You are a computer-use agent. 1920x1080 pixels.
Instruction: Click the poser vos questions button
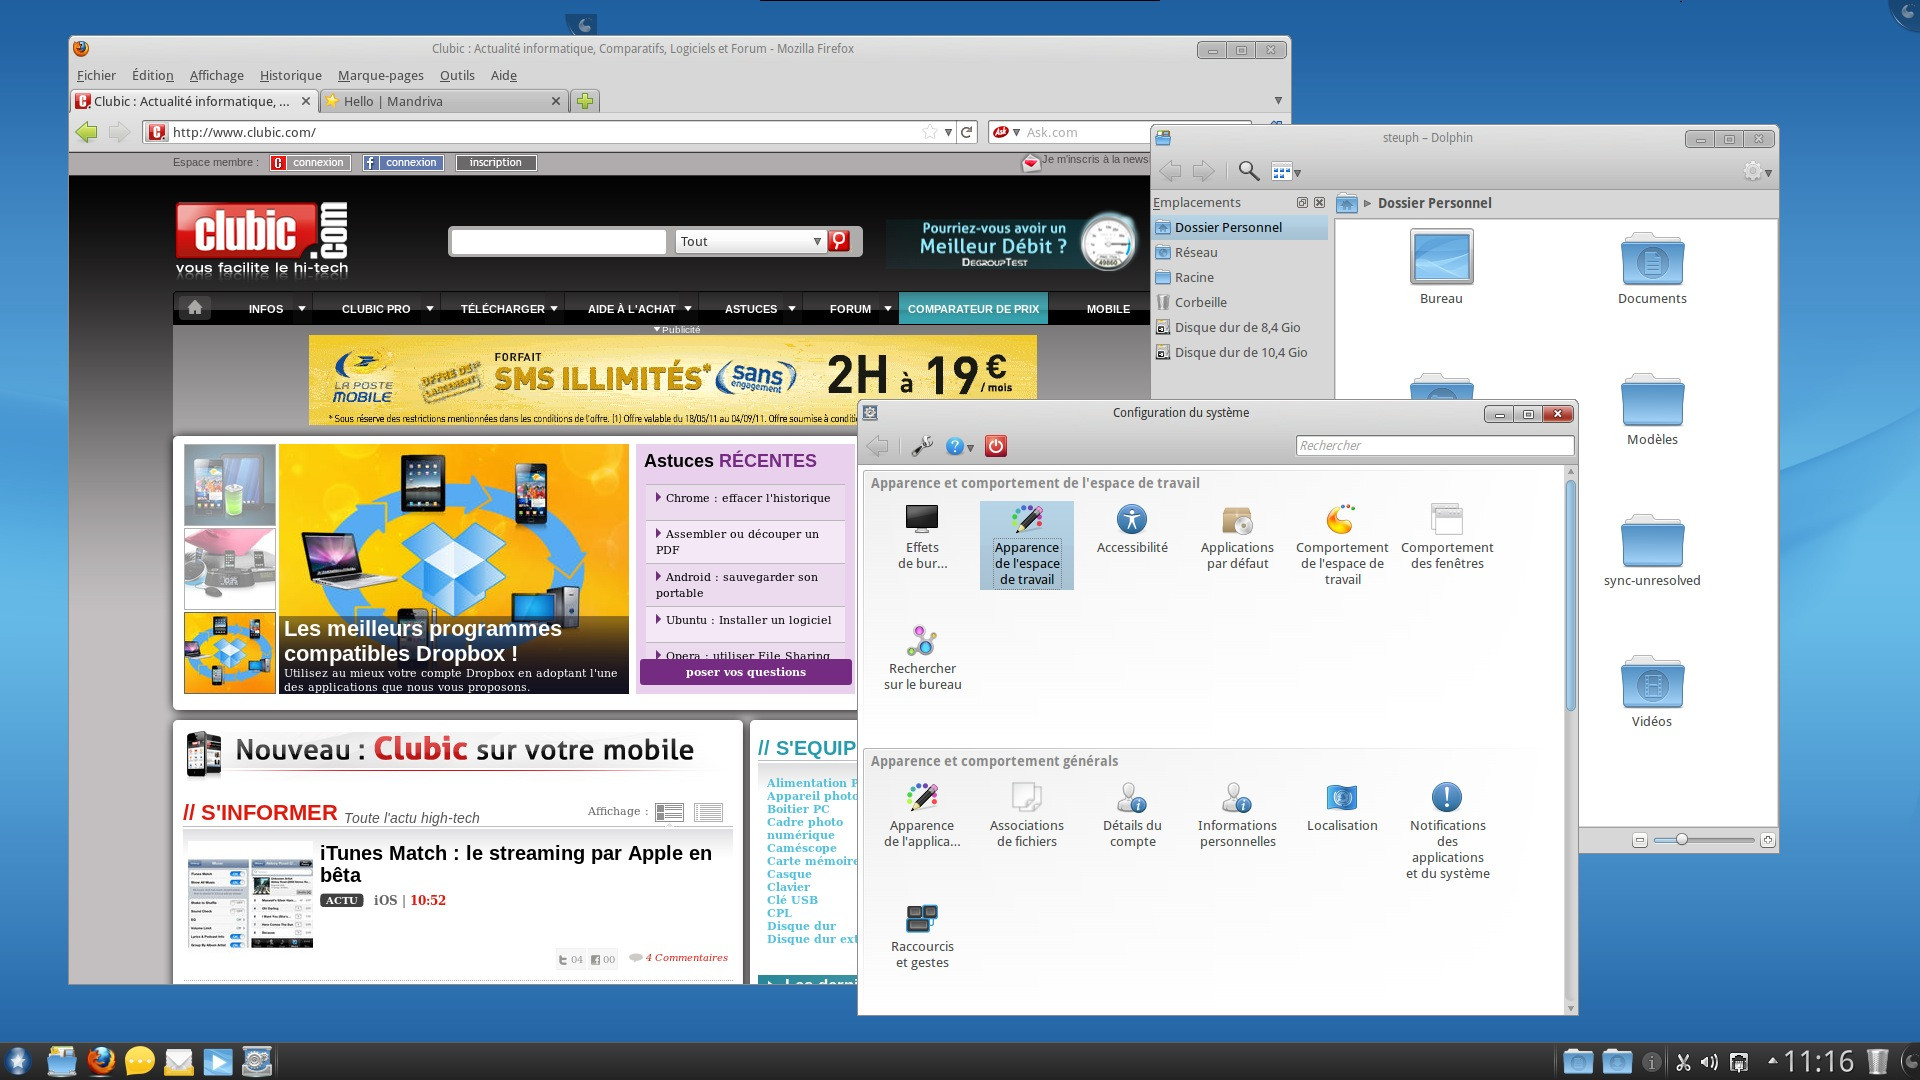(x=745, y=671)
